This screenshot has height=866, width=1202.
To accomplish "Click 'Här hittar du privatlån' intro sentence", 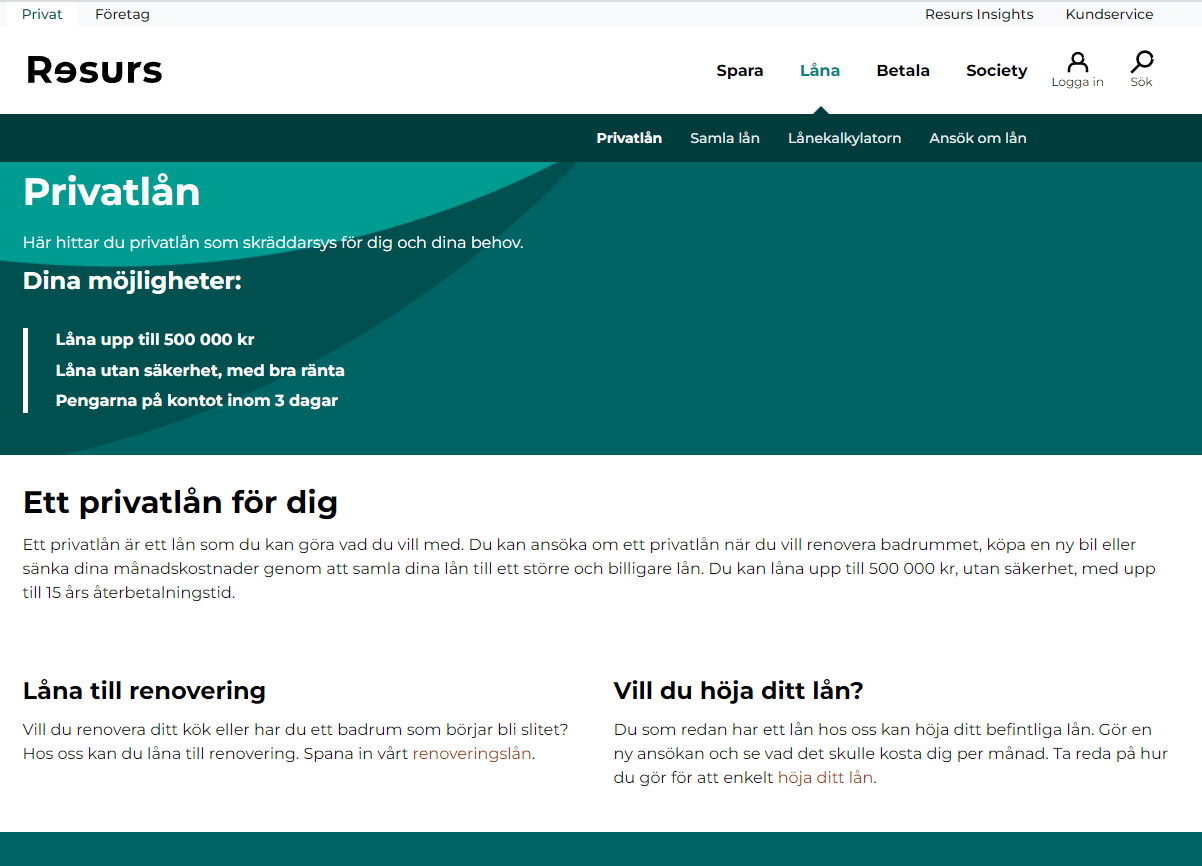I will coord(273,243).
